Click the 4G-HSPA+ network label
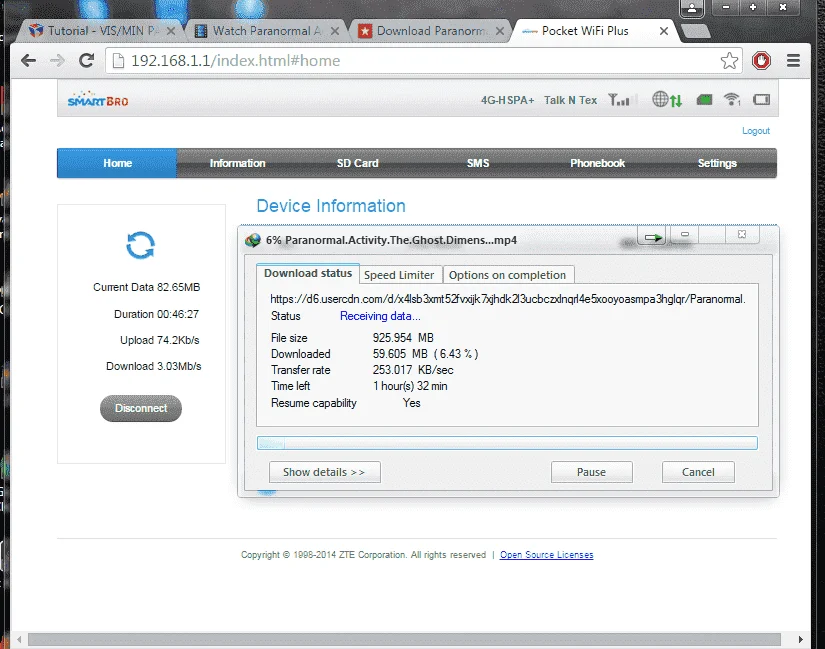The height and width of the screenshot is (649, 825). tap(507, 100)
